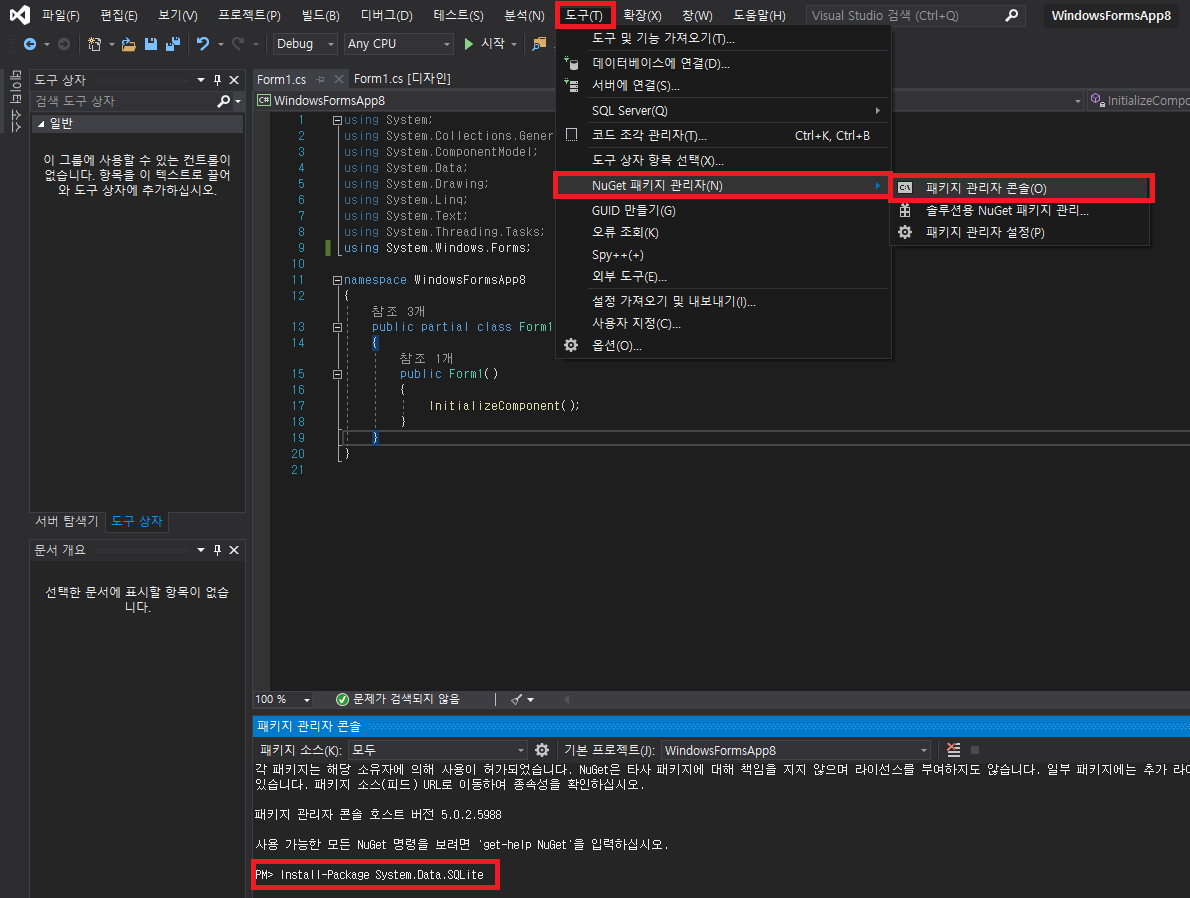Click the code cleanup broom icon
The width and height of the screenshot is (1190, 898).
tap(517, 699)
